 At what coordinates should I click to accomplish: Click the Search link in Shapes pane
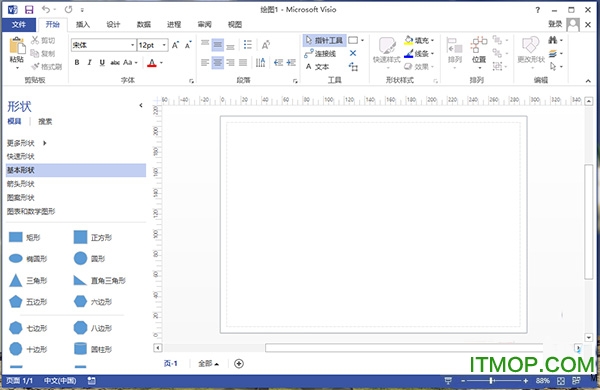point(45,121)
